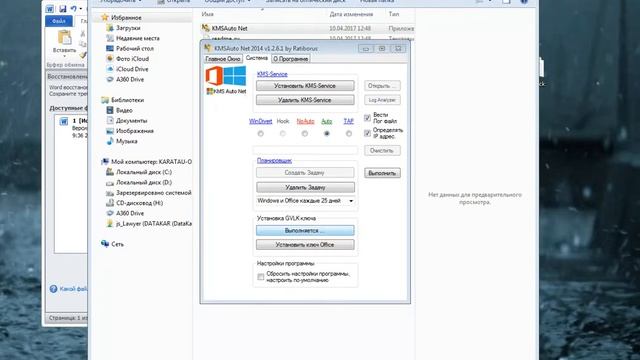
Task: Open A360 Drive under Мой компьютер
Action: 130,213
